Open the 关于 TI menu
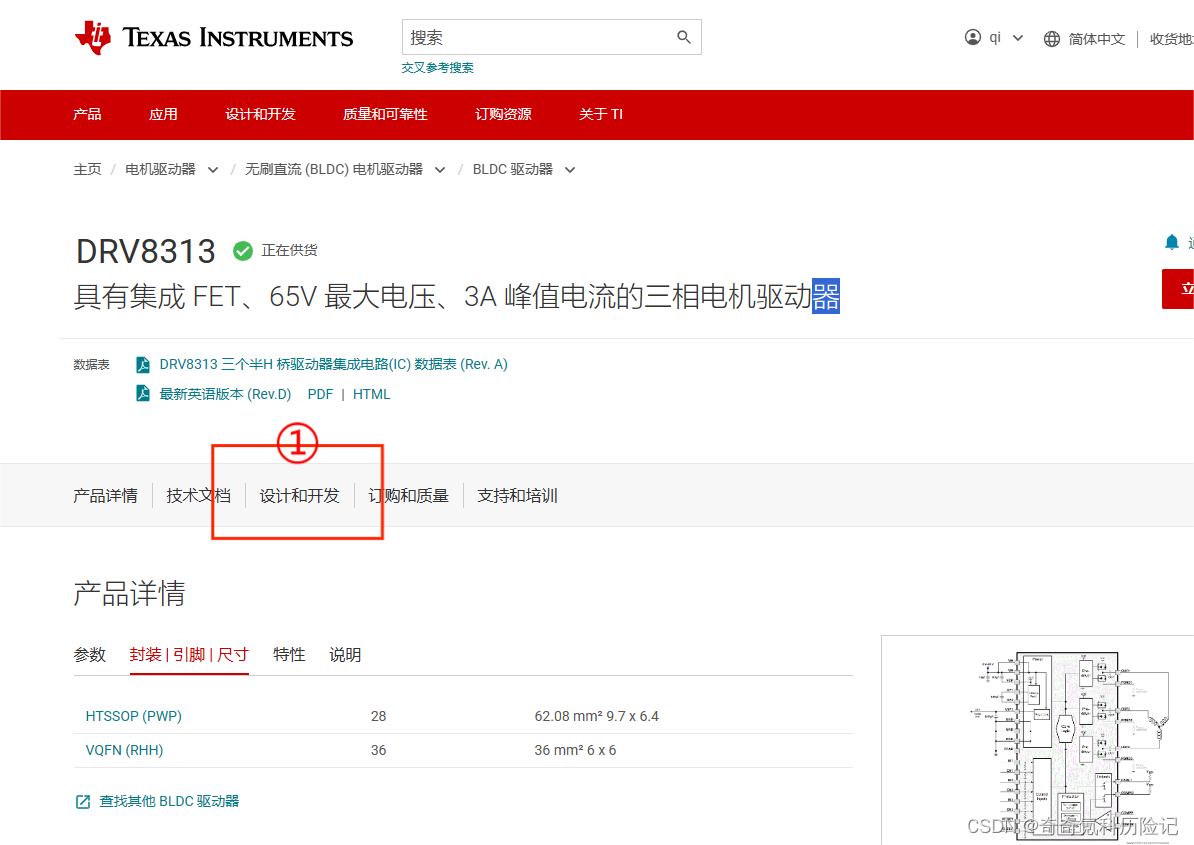The image size is (1194, 845). [601, 114]
